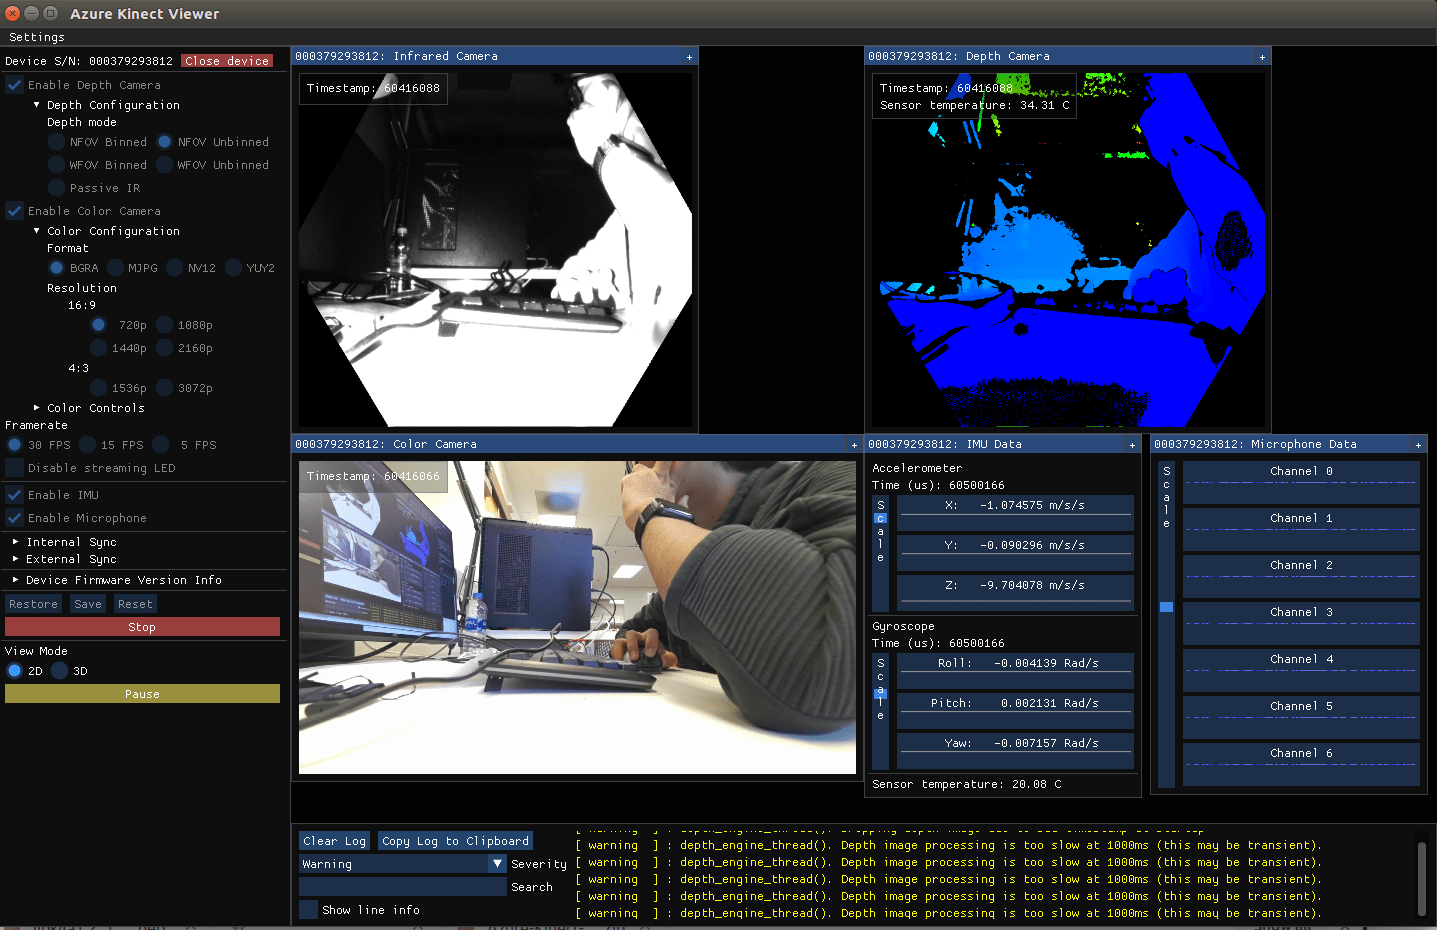Select WFOV Unbinned depth mode
The image size is (1437, 930).
[165, 165]
